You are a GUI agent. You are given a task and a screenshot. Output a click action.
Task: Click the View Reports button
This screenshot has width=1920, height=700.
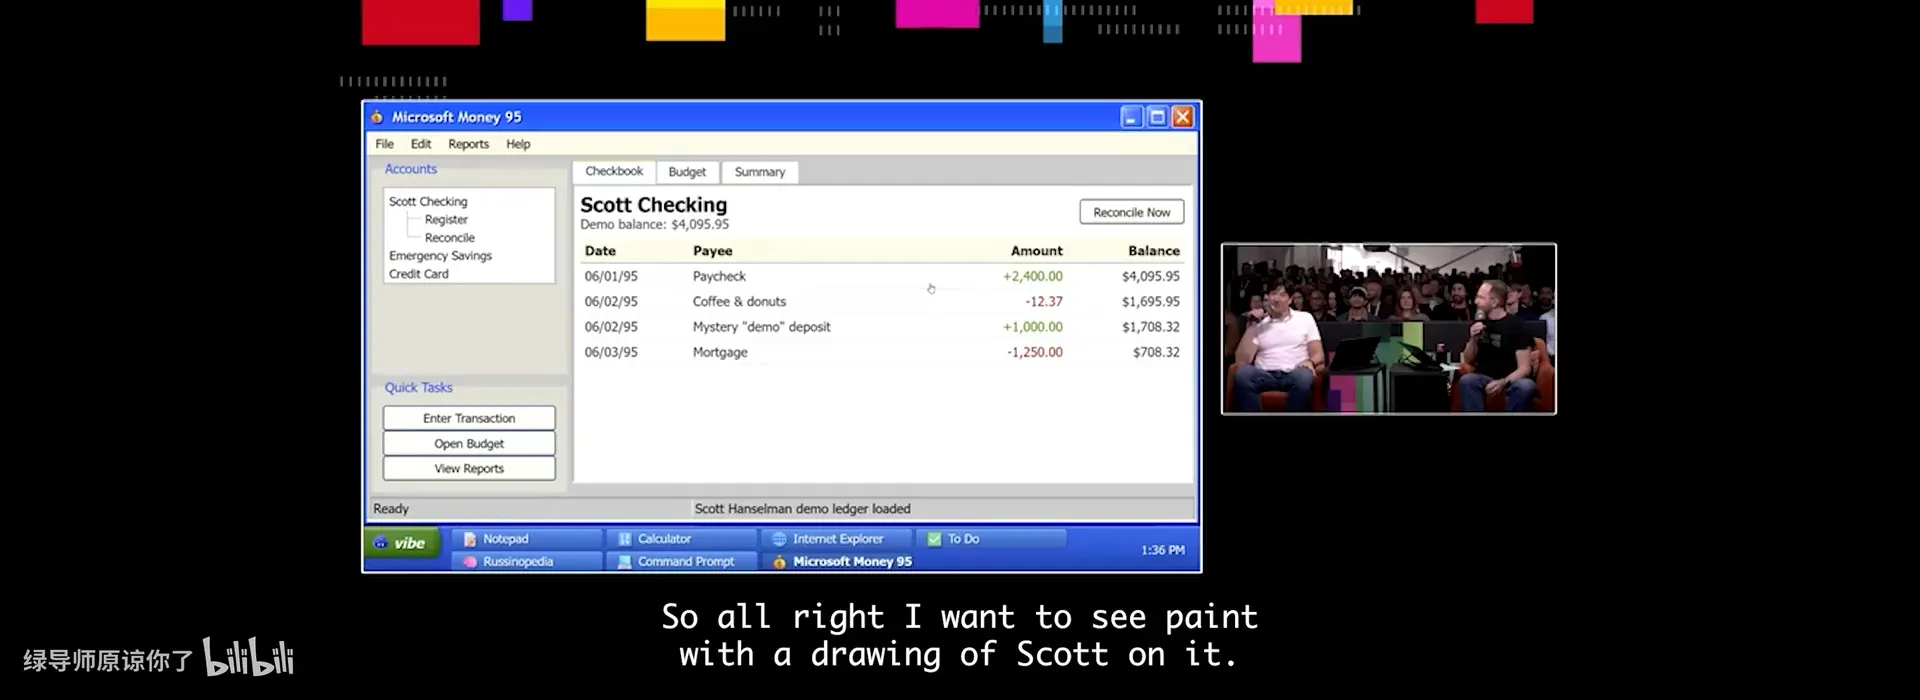(x=469, y=468)
